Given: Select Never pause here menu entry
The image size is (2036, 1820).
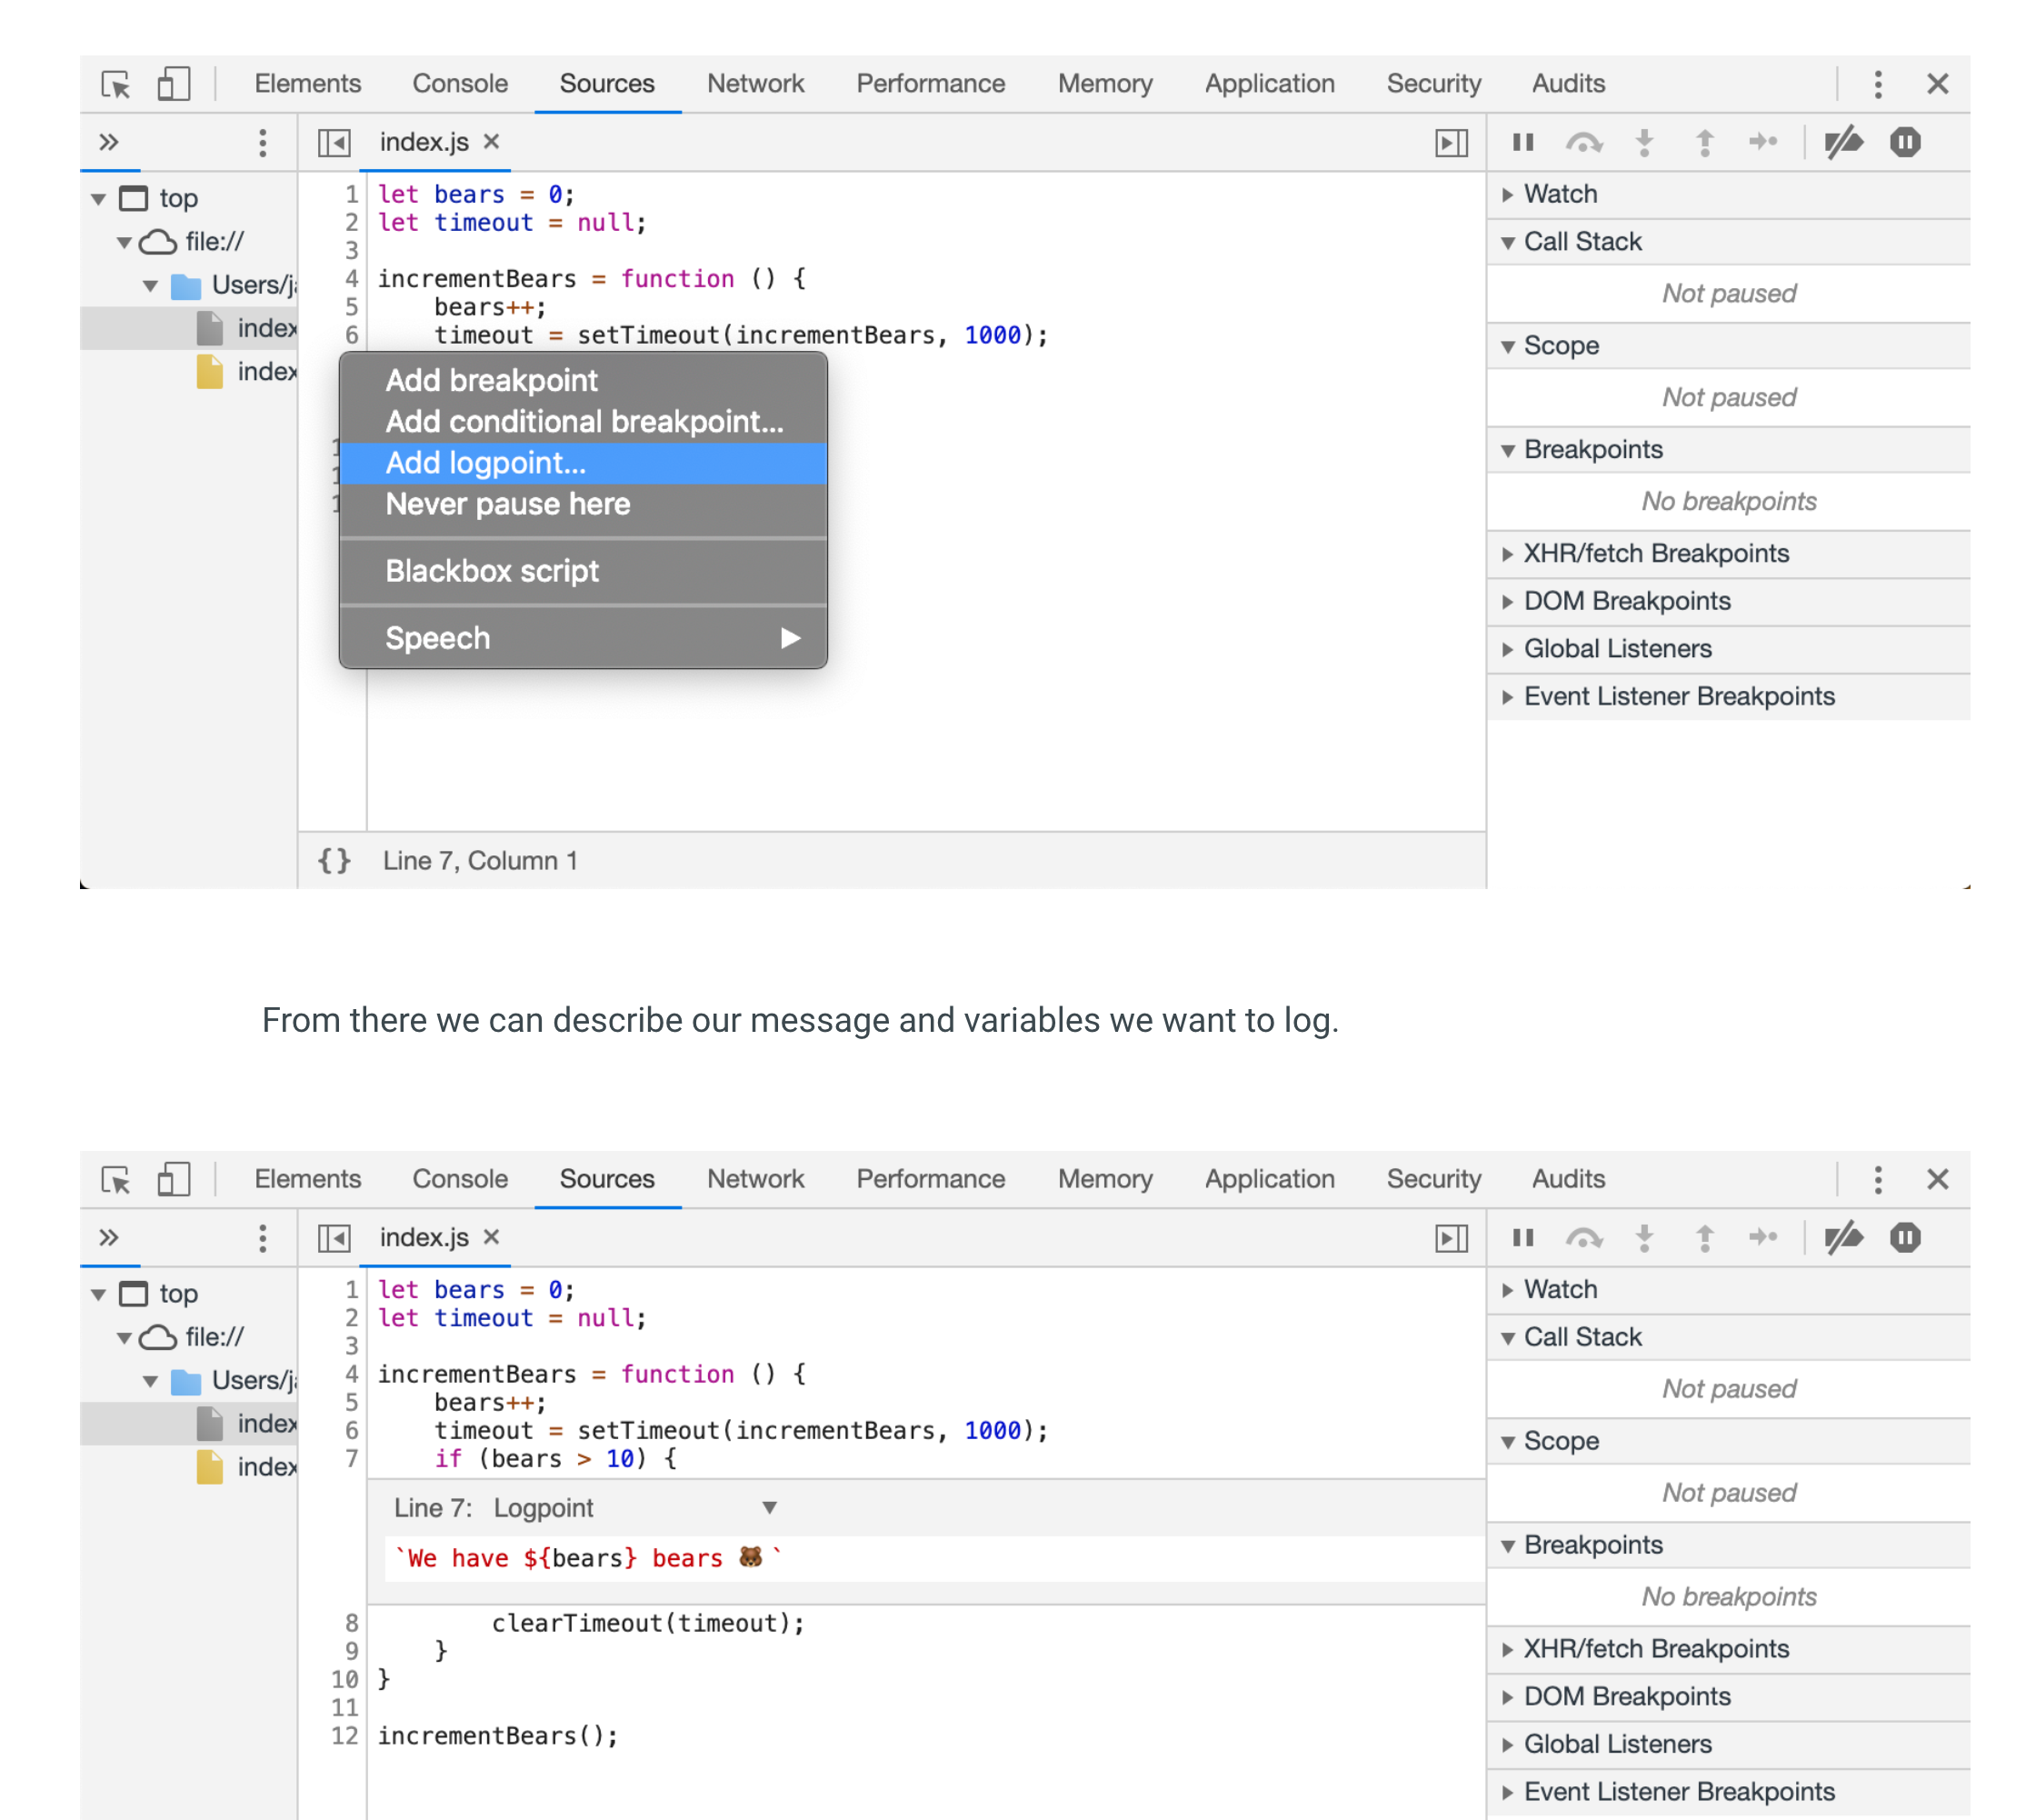Looking at the screenshot, I should (508, 504).
